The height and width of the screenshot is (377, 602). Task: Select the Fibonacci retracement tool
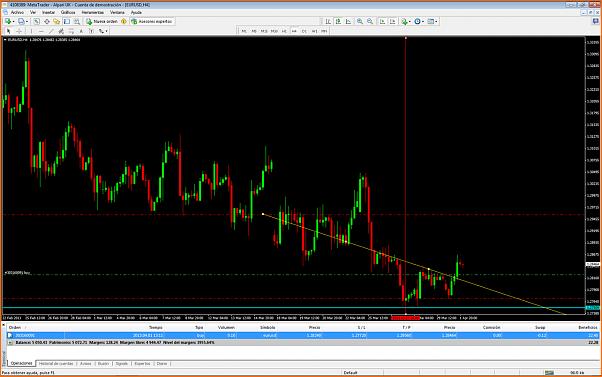[71, 31]
